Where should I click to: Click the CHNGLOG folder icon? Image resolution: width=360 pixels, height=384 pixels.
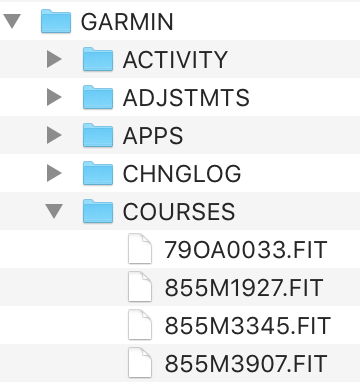[x=98, y=173]
